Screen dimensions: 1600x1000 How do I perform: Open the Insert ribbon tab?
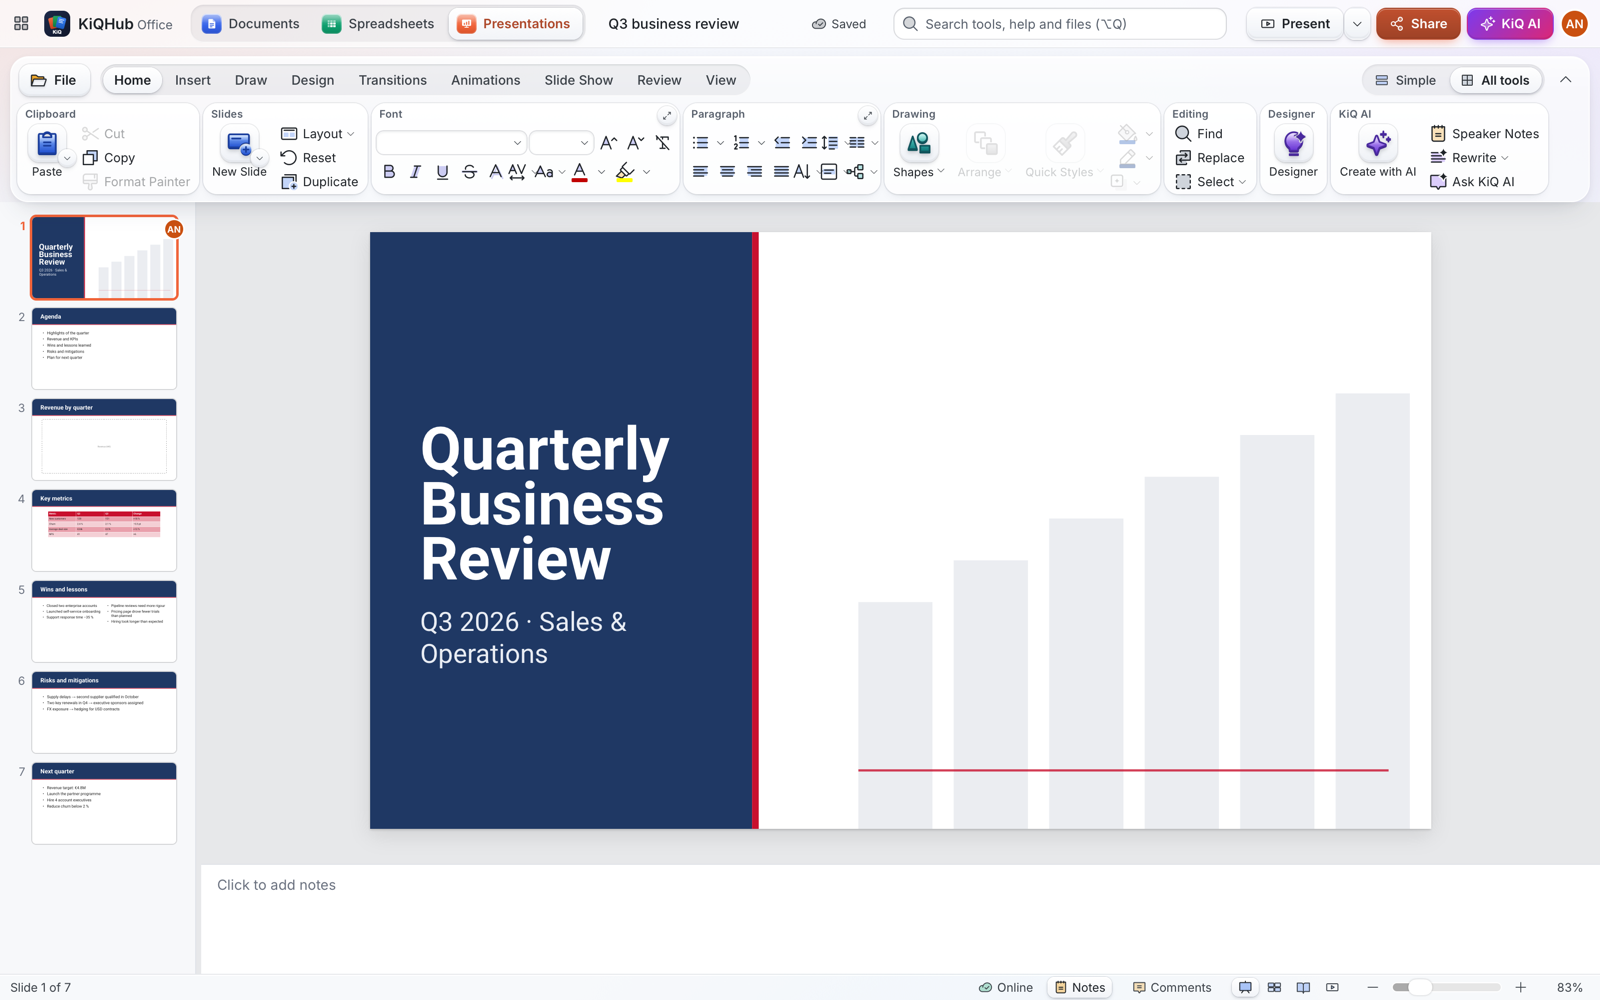(x=192, y=80)
